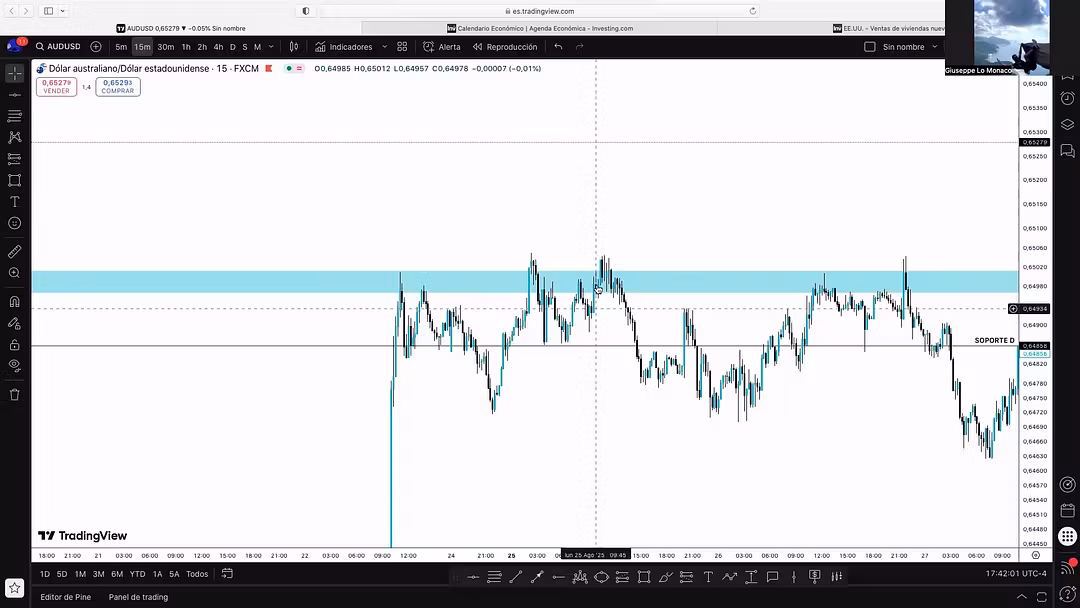Select the pattern (XABCD) tool in left sidebar
The image size is (1080, 608).
coord(14,137)
